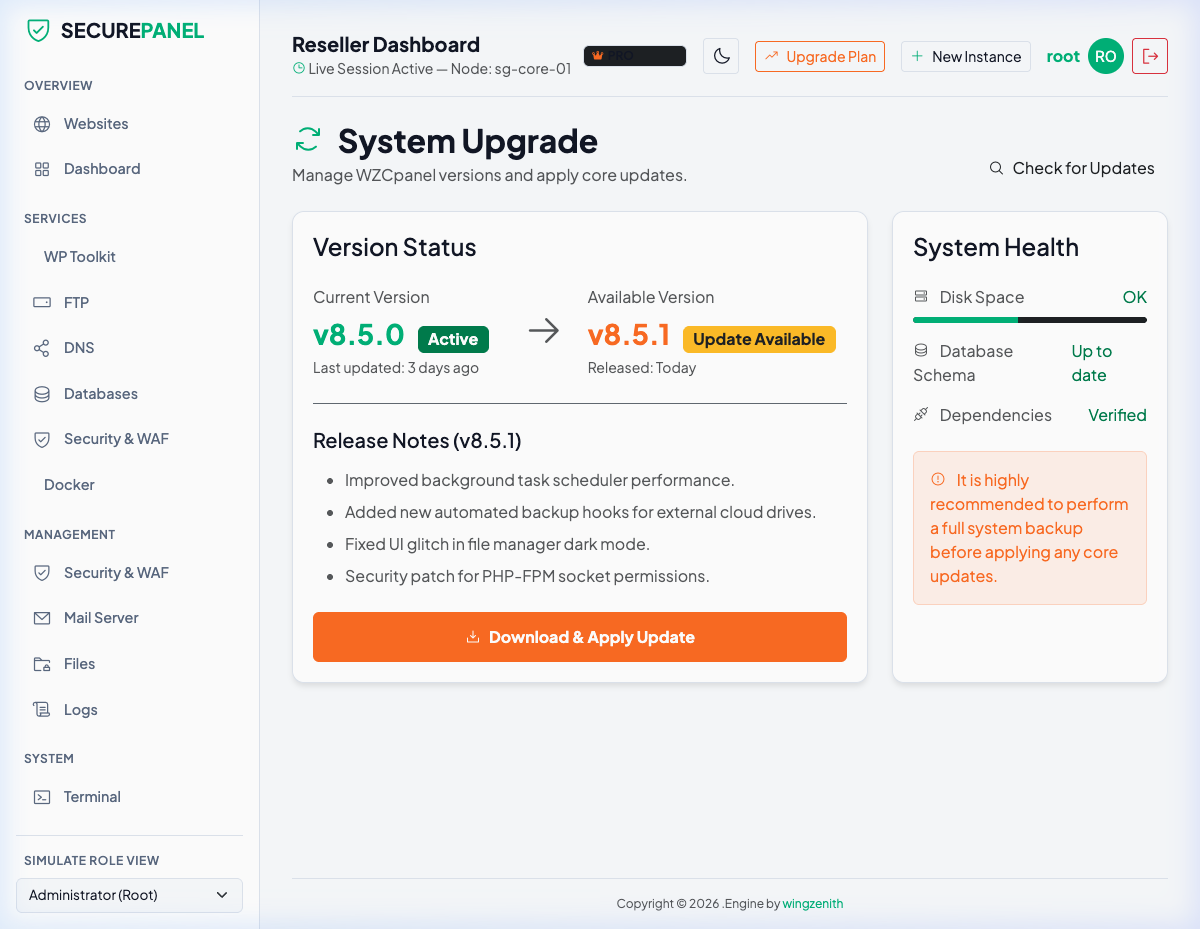Open the RO user avatar
This screenshot has width=1200, height=929.
click(x=1106, y=56)
